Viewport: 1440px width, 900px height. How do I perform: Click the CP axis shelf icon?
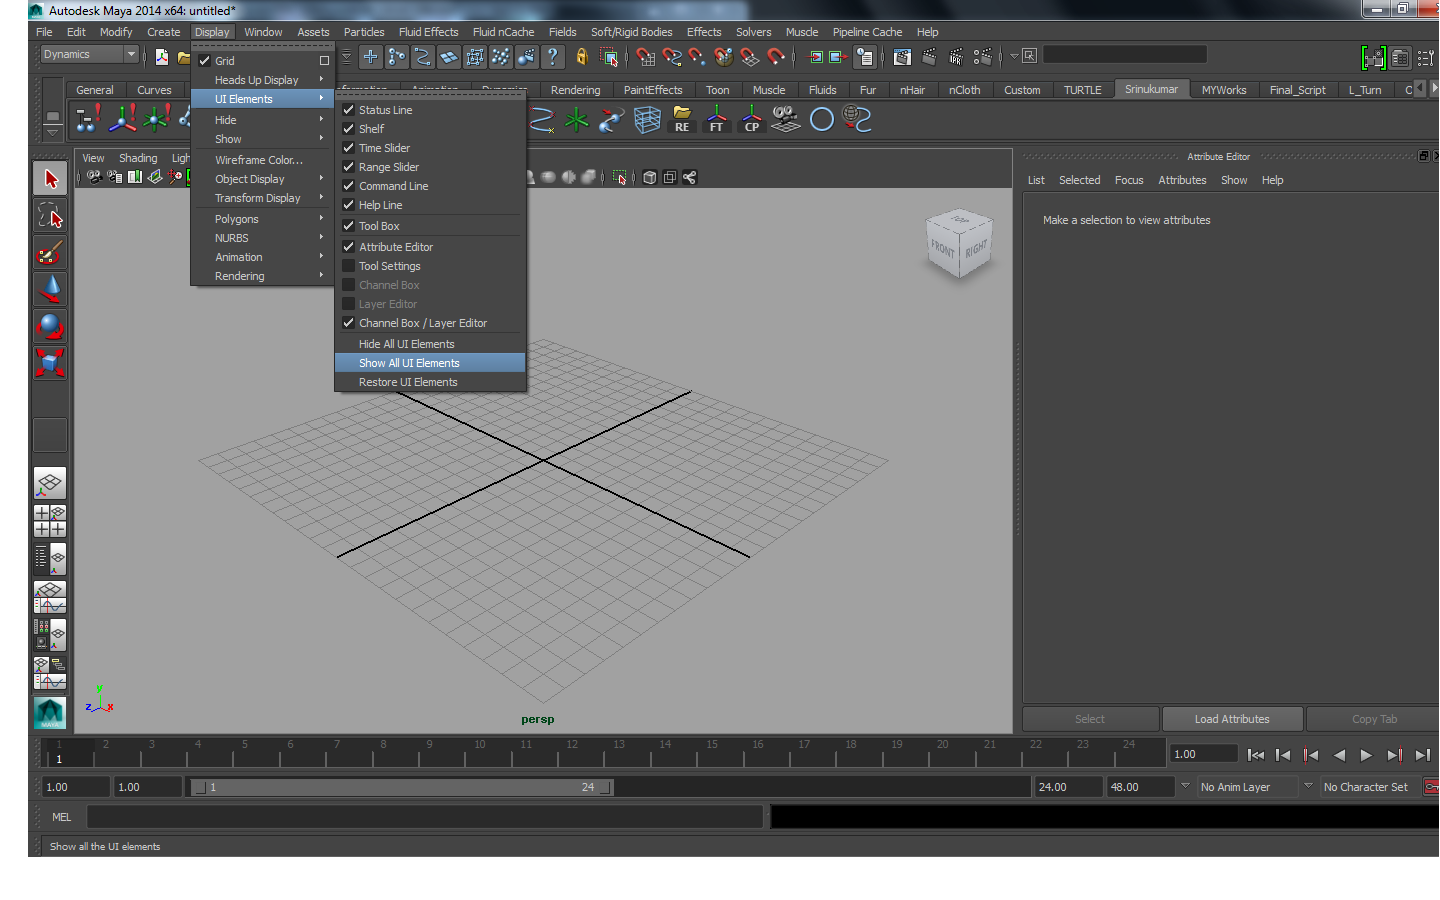pos(752,120)
